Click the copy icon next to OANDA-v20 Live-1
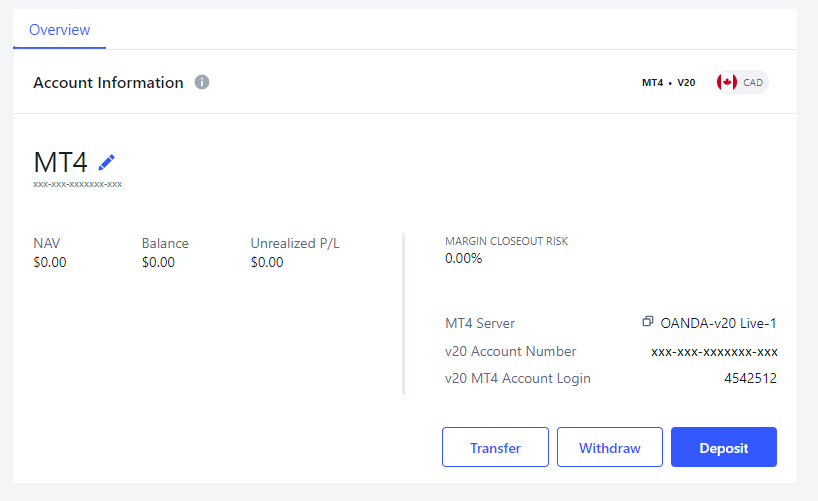 648,322
